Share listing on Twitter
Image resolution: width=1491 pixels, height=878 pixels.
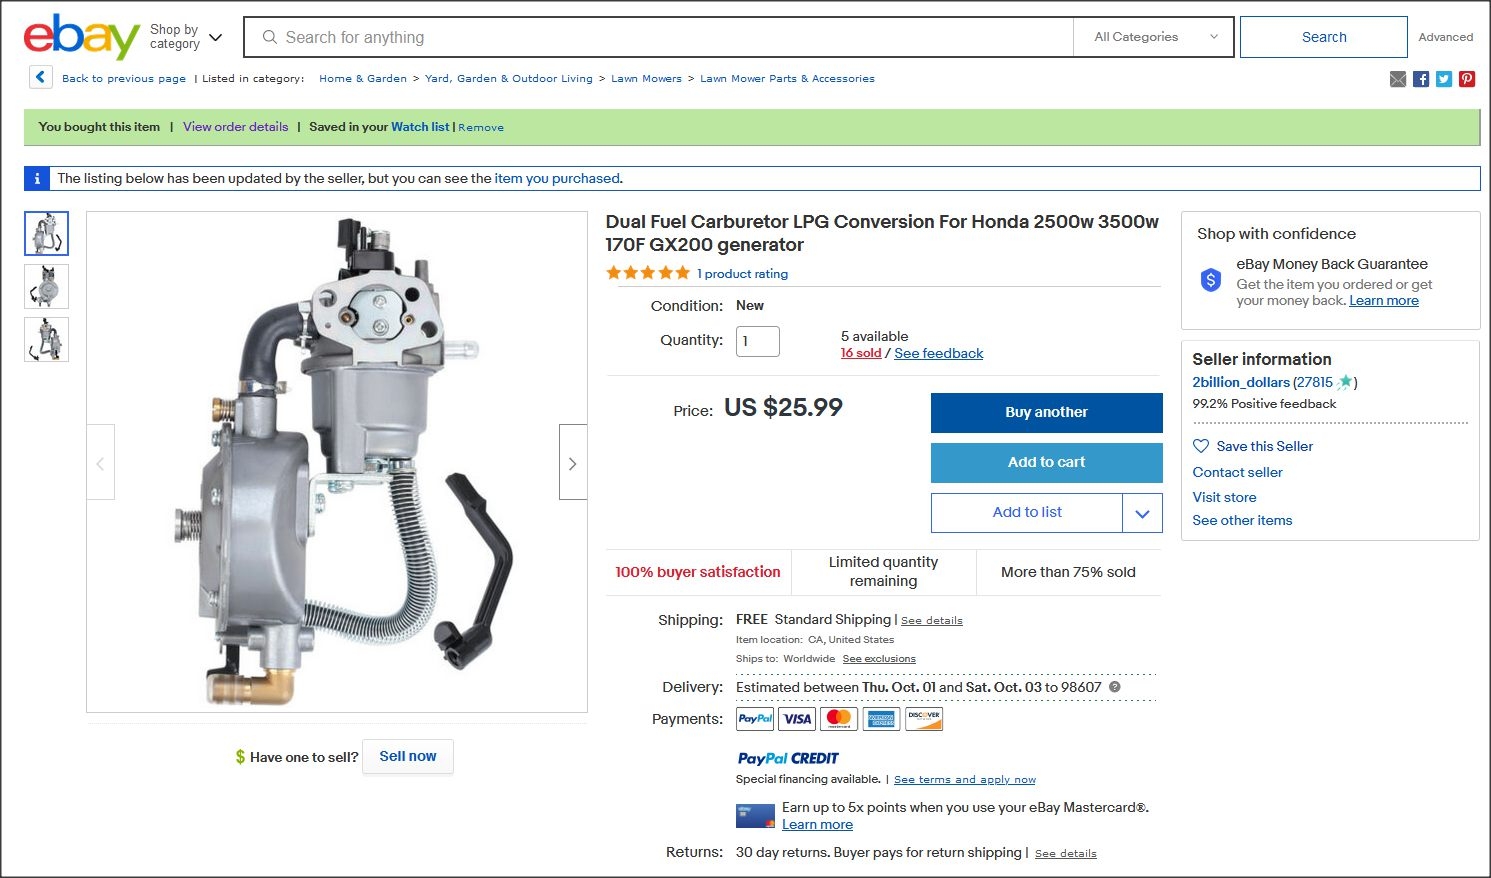point(1444,79)
